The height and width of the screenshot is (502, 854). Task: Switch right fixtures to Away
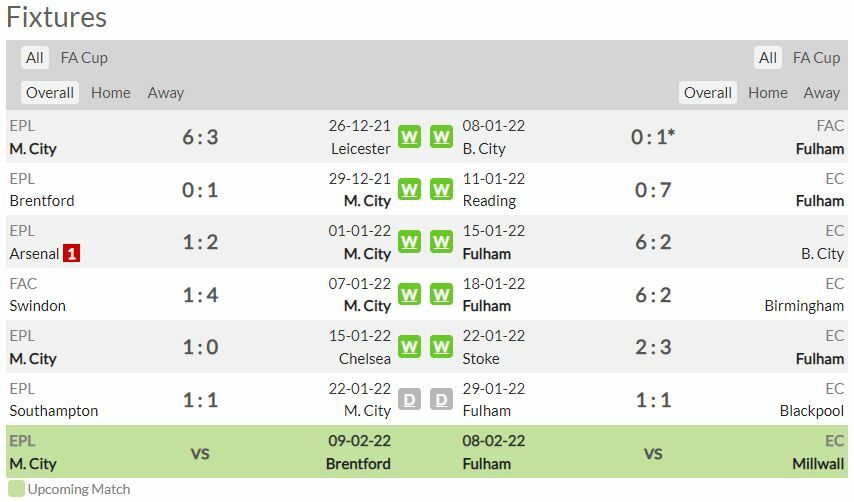click(x=821, y=93)
